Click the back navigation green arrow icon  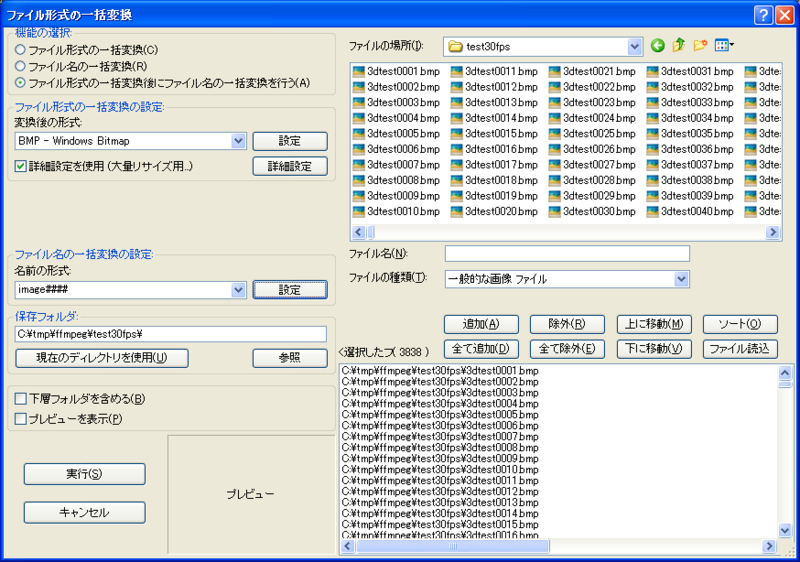658,46
